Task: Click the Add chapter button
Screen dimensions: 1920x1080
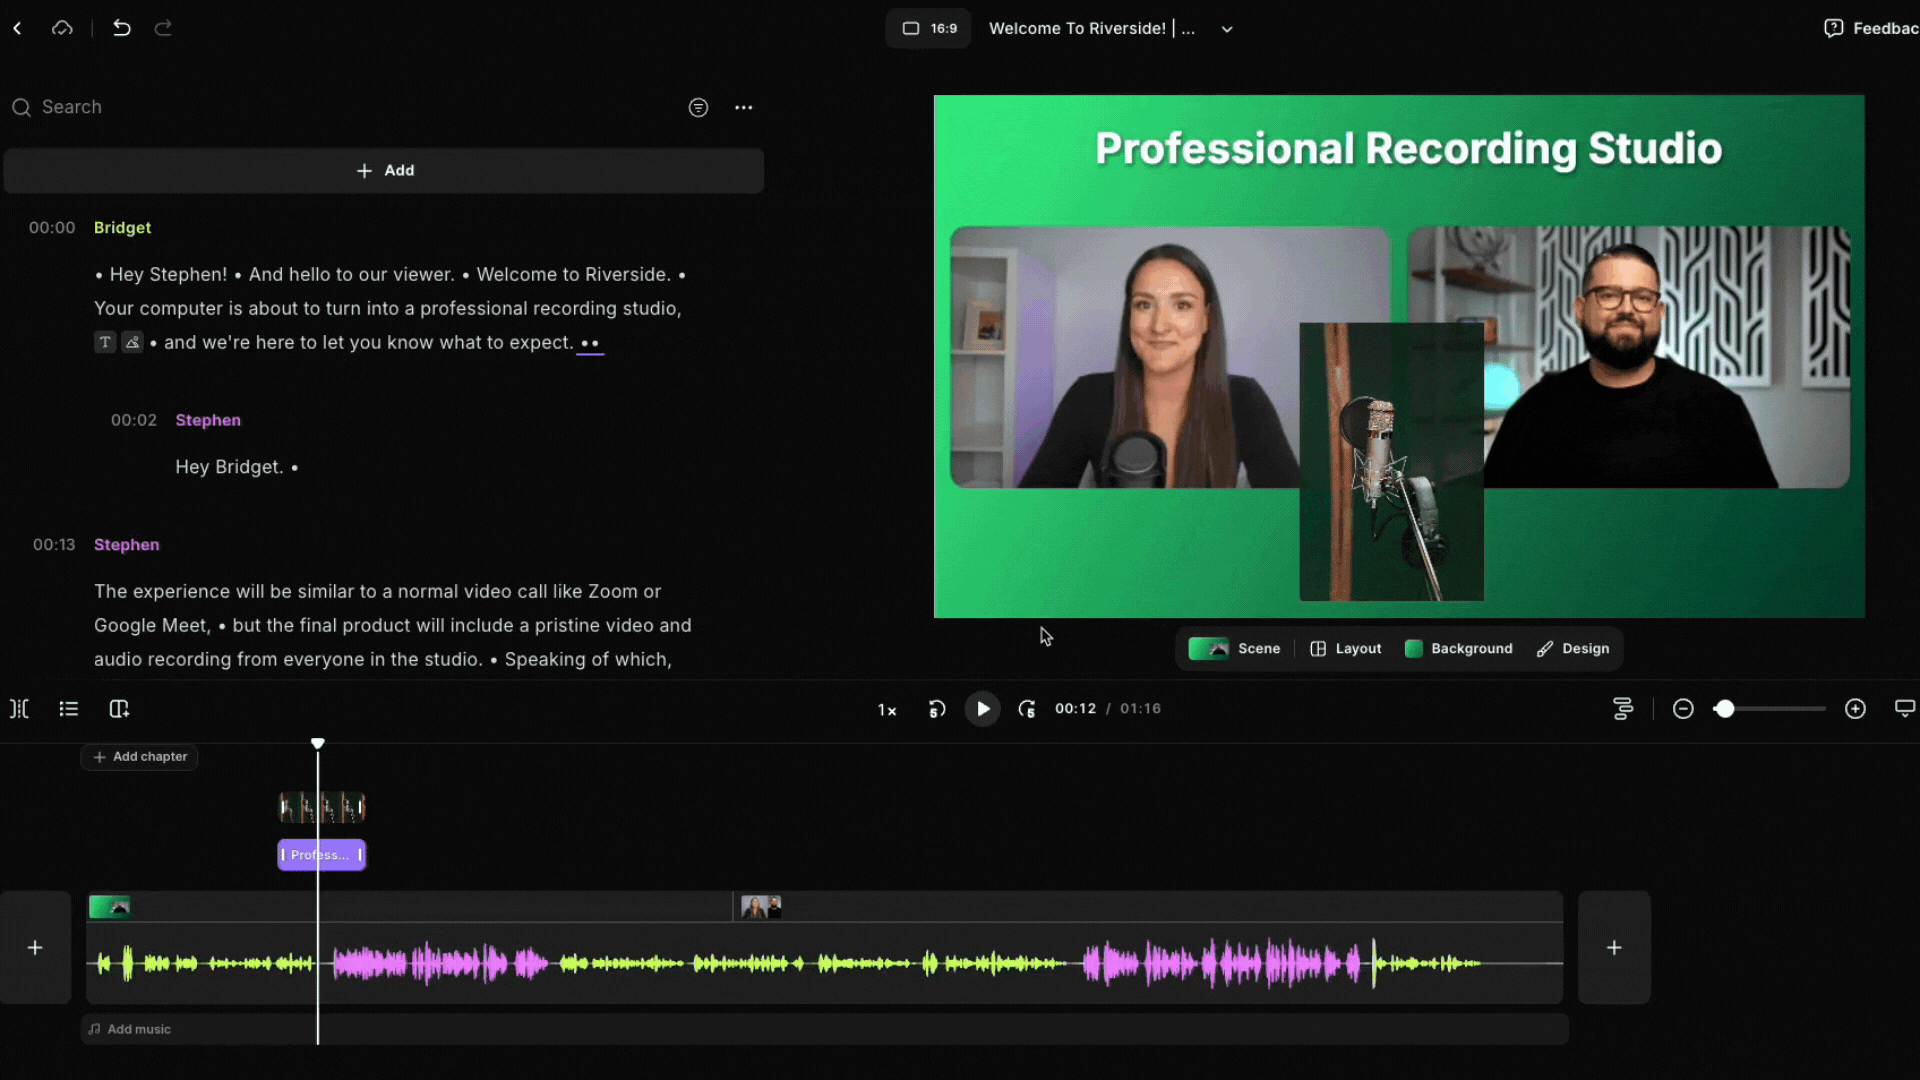Action: [x=140, y=757]
